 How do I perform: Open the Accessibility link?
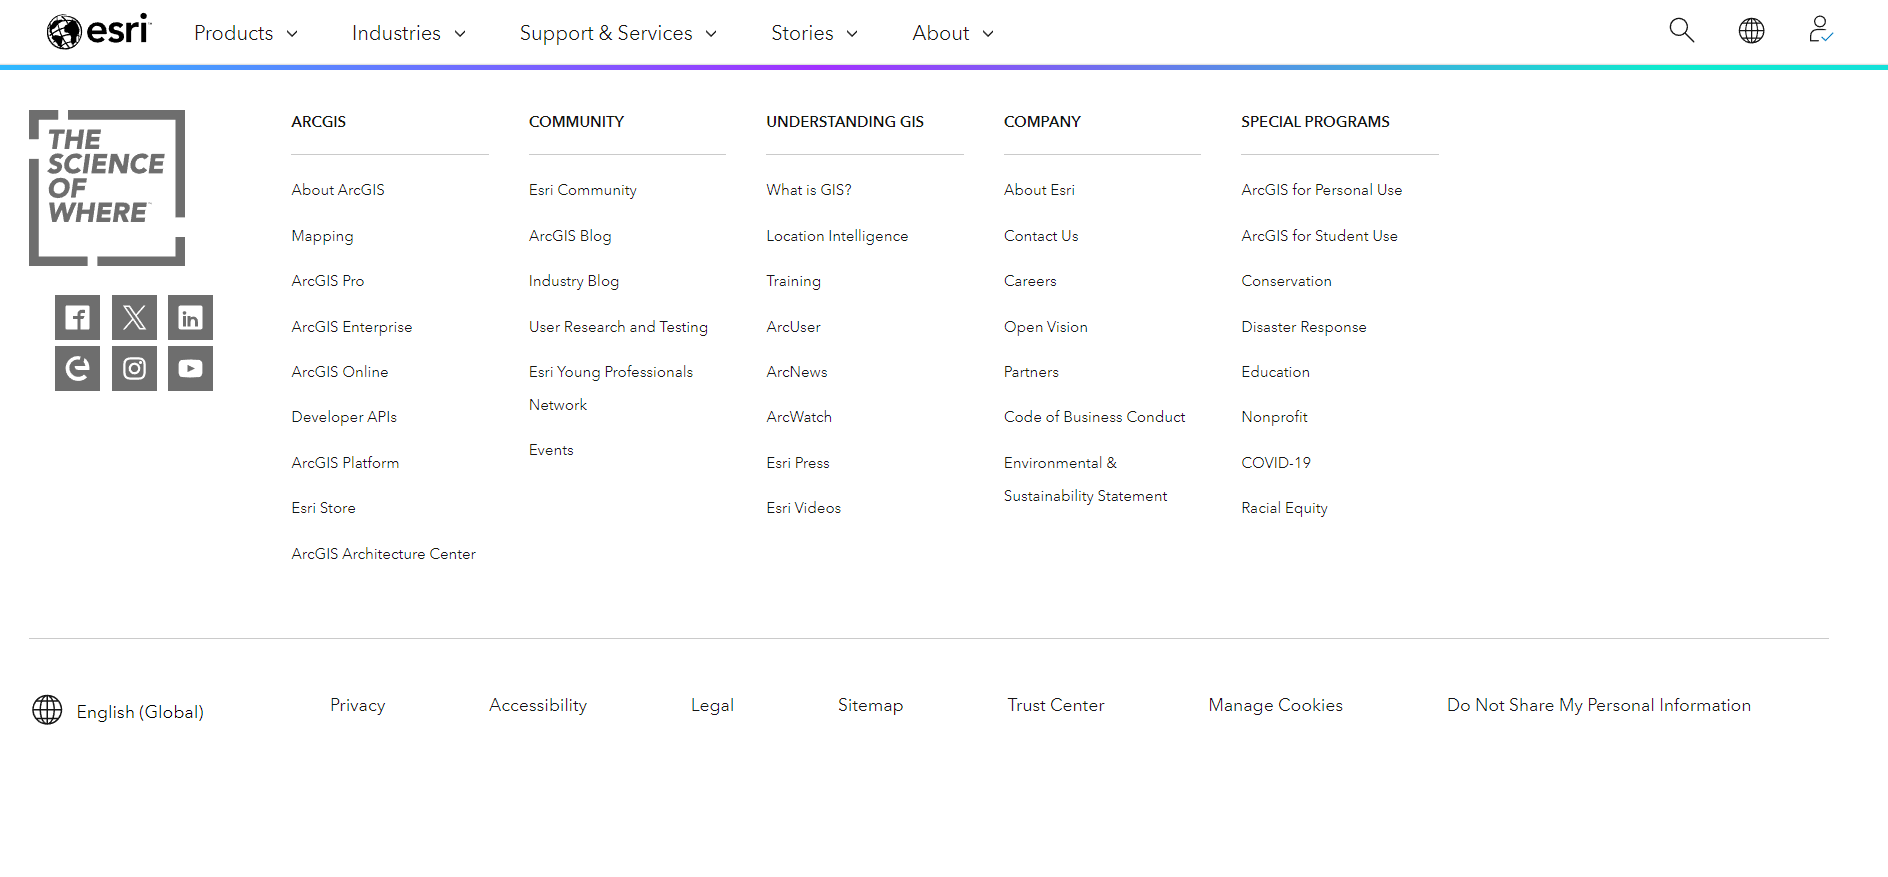[x=538, y=705]
